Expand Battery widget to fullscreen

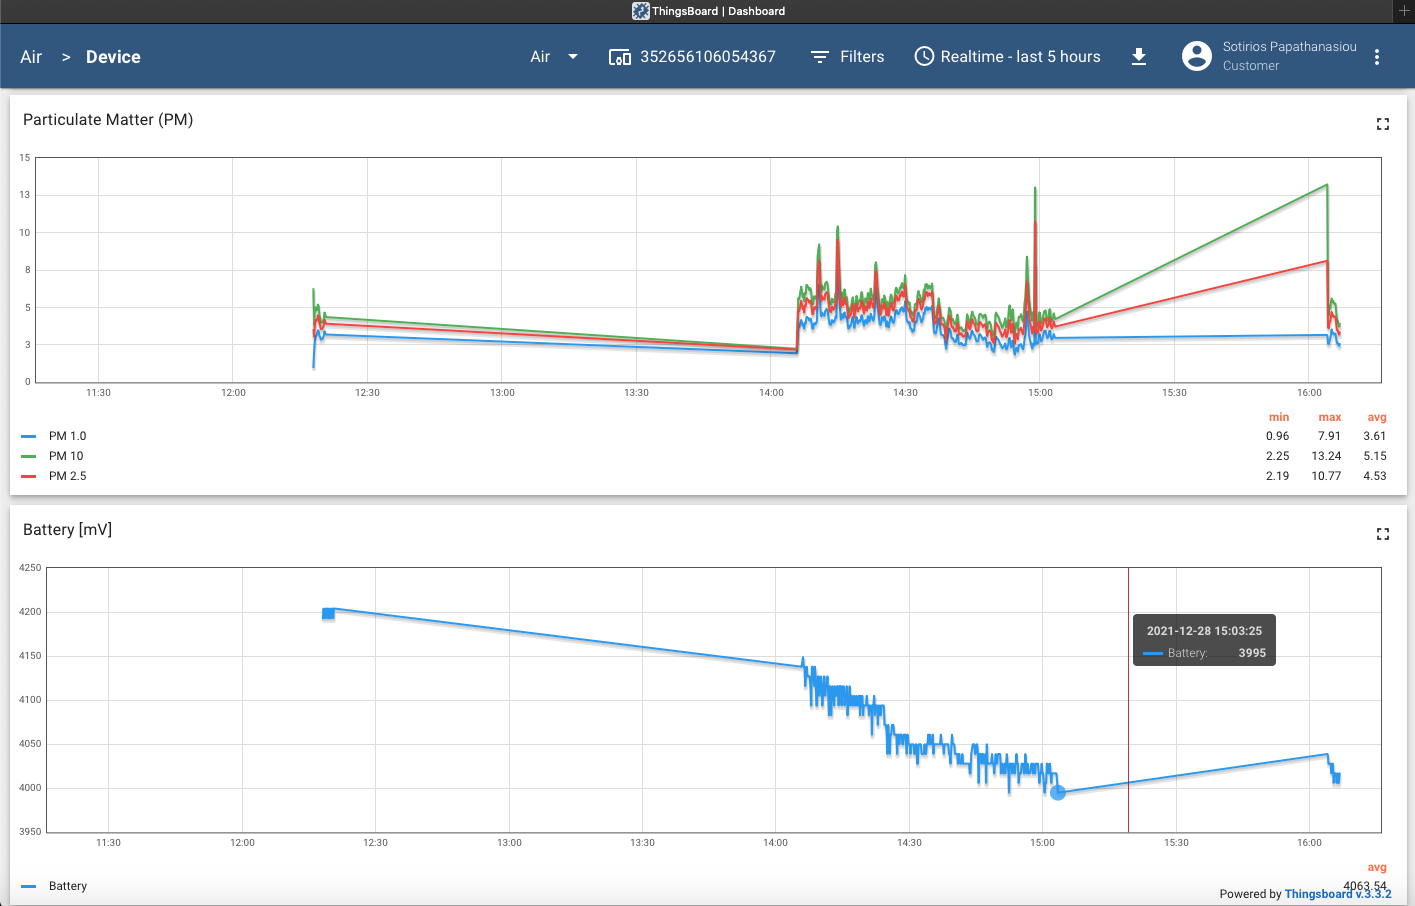(x=1383, y=534)
